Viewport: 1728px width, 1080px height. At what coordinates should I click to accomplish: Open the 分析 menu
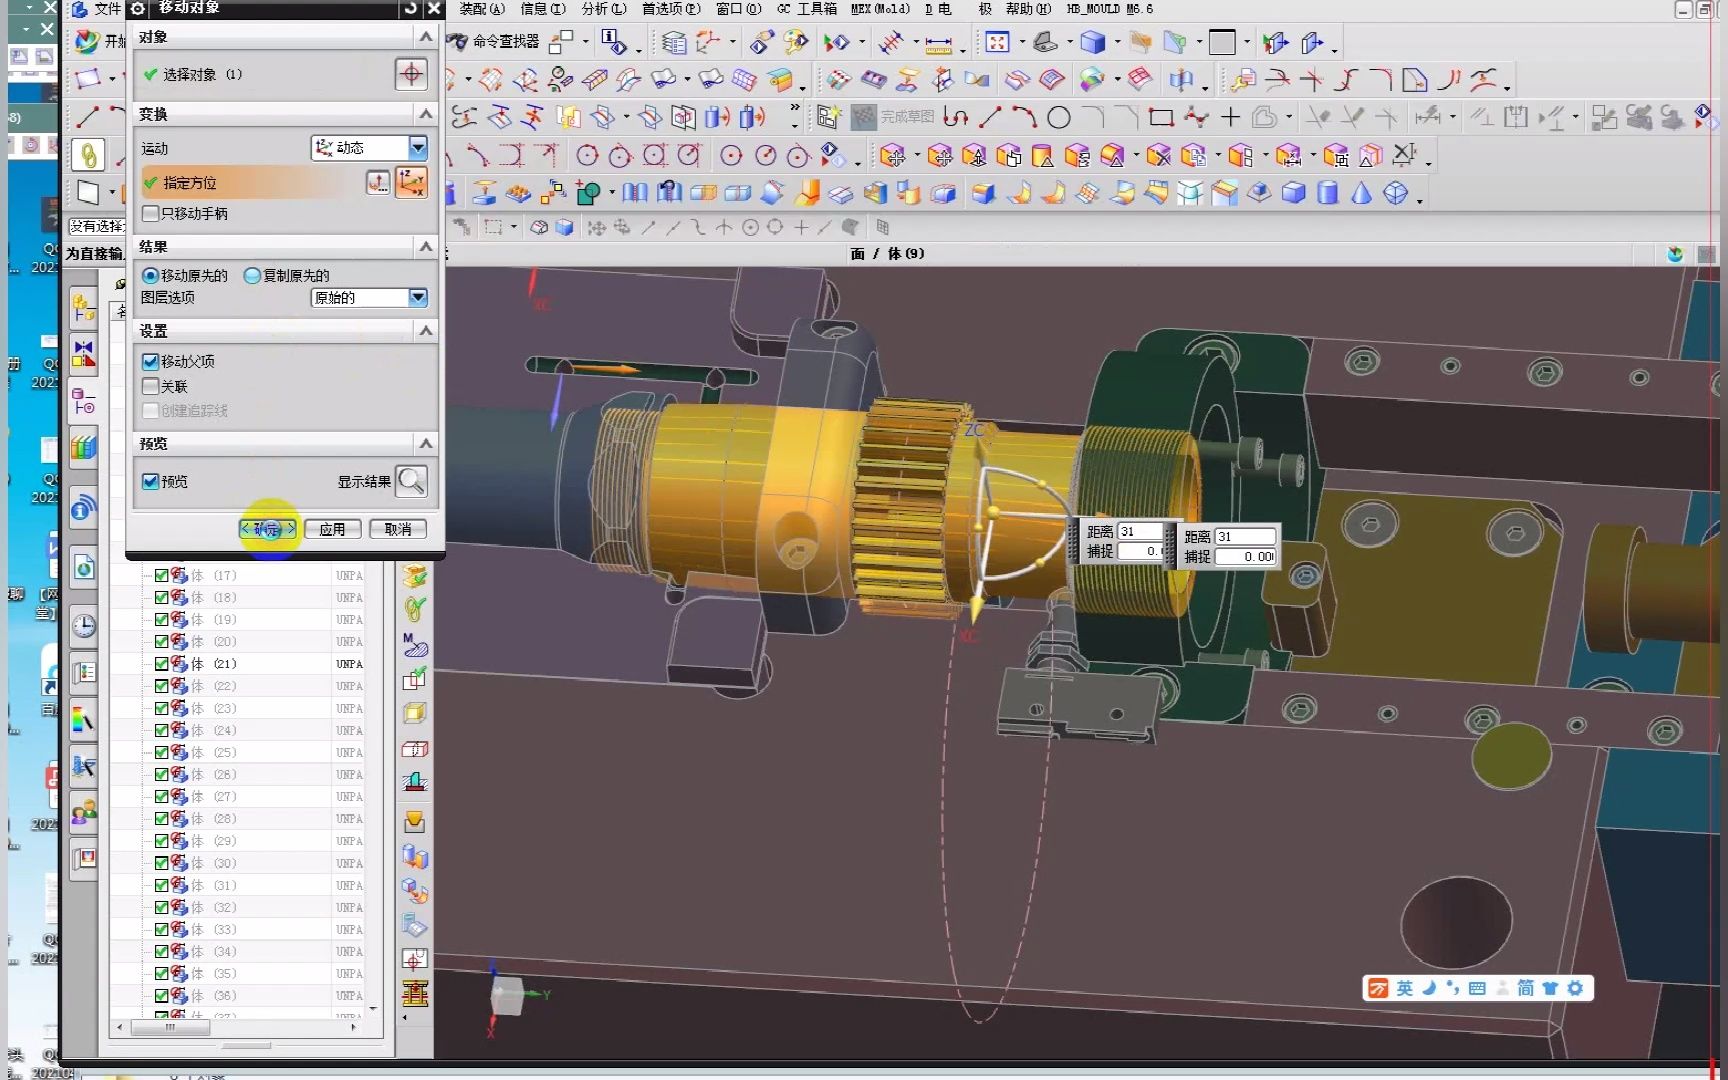tap(603, 9)
